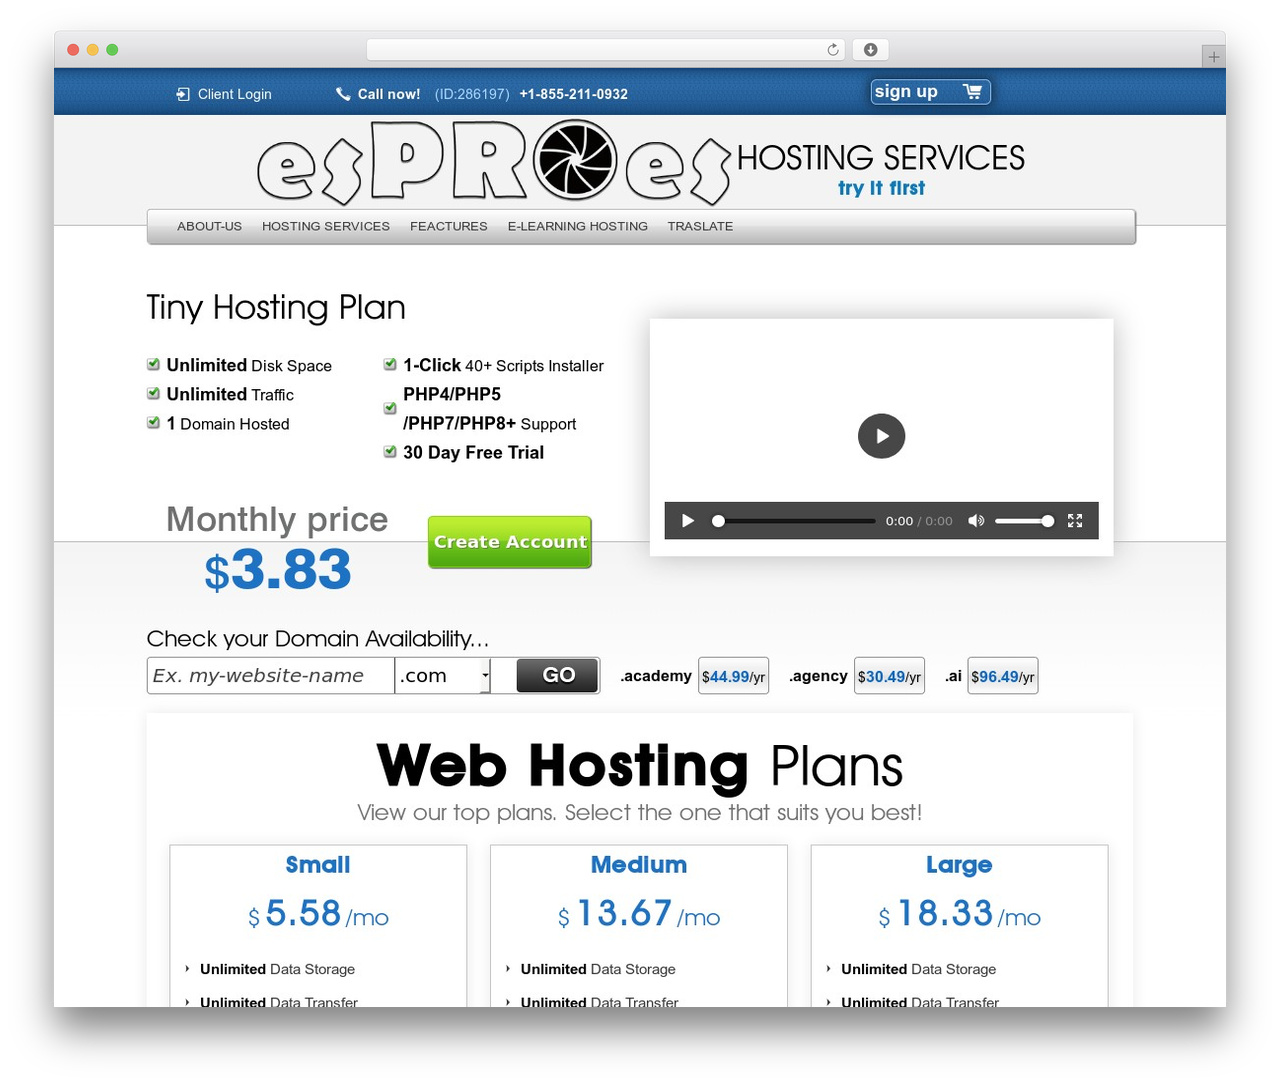Click the small play icon in the video control bar
The width and height of the screenshot is (1280, 1084).
click(x=688, y=521)
